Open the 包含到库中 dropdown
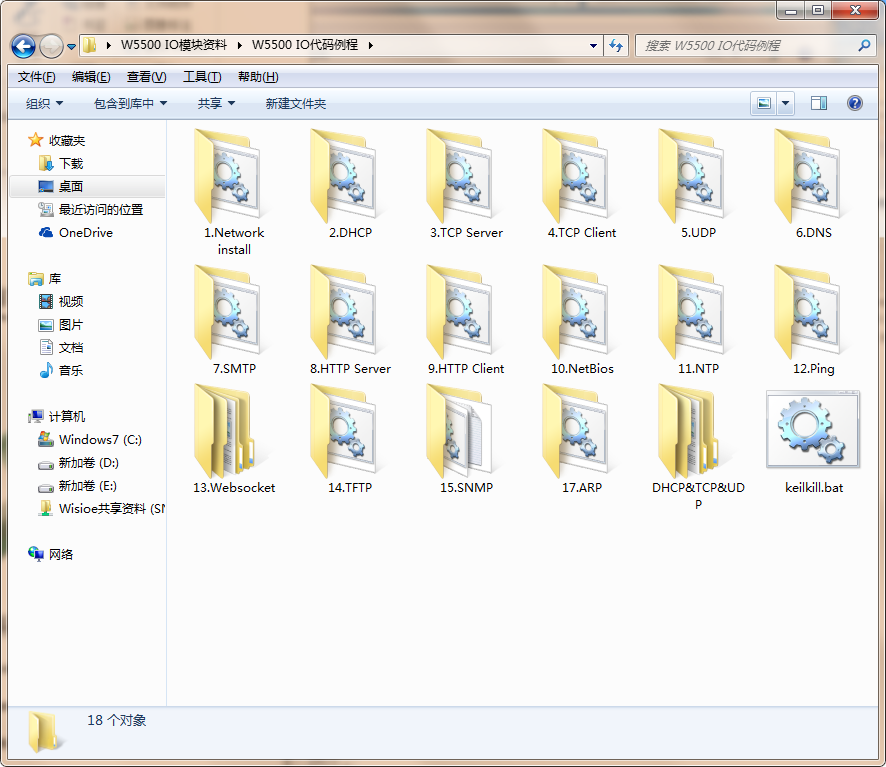Screen dimensions: 886x767 point(130,103)
